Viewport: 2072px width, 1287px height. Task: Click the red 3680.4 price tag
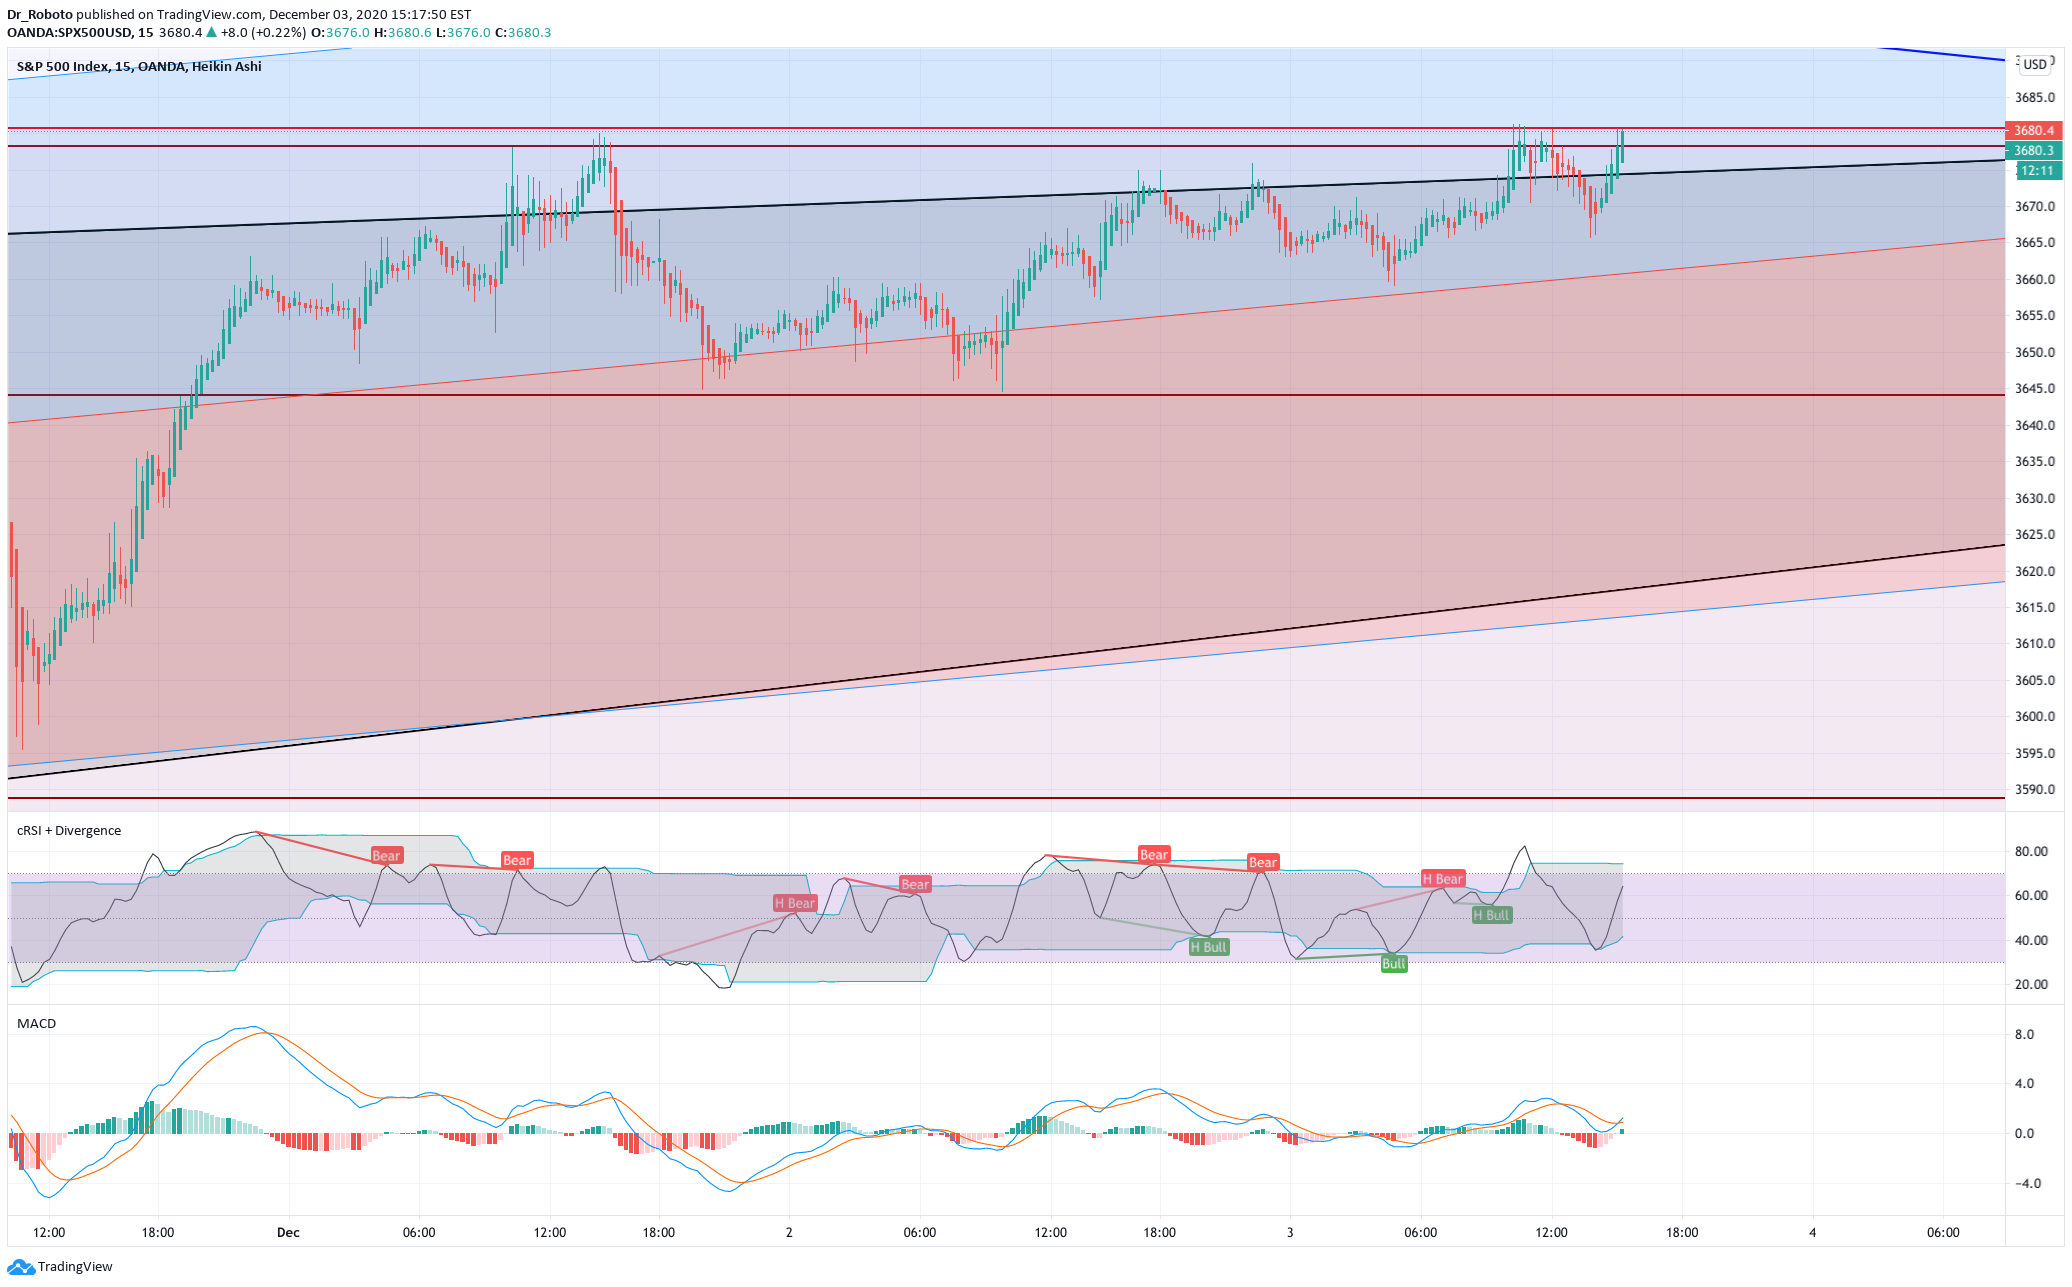(2033, 130)
